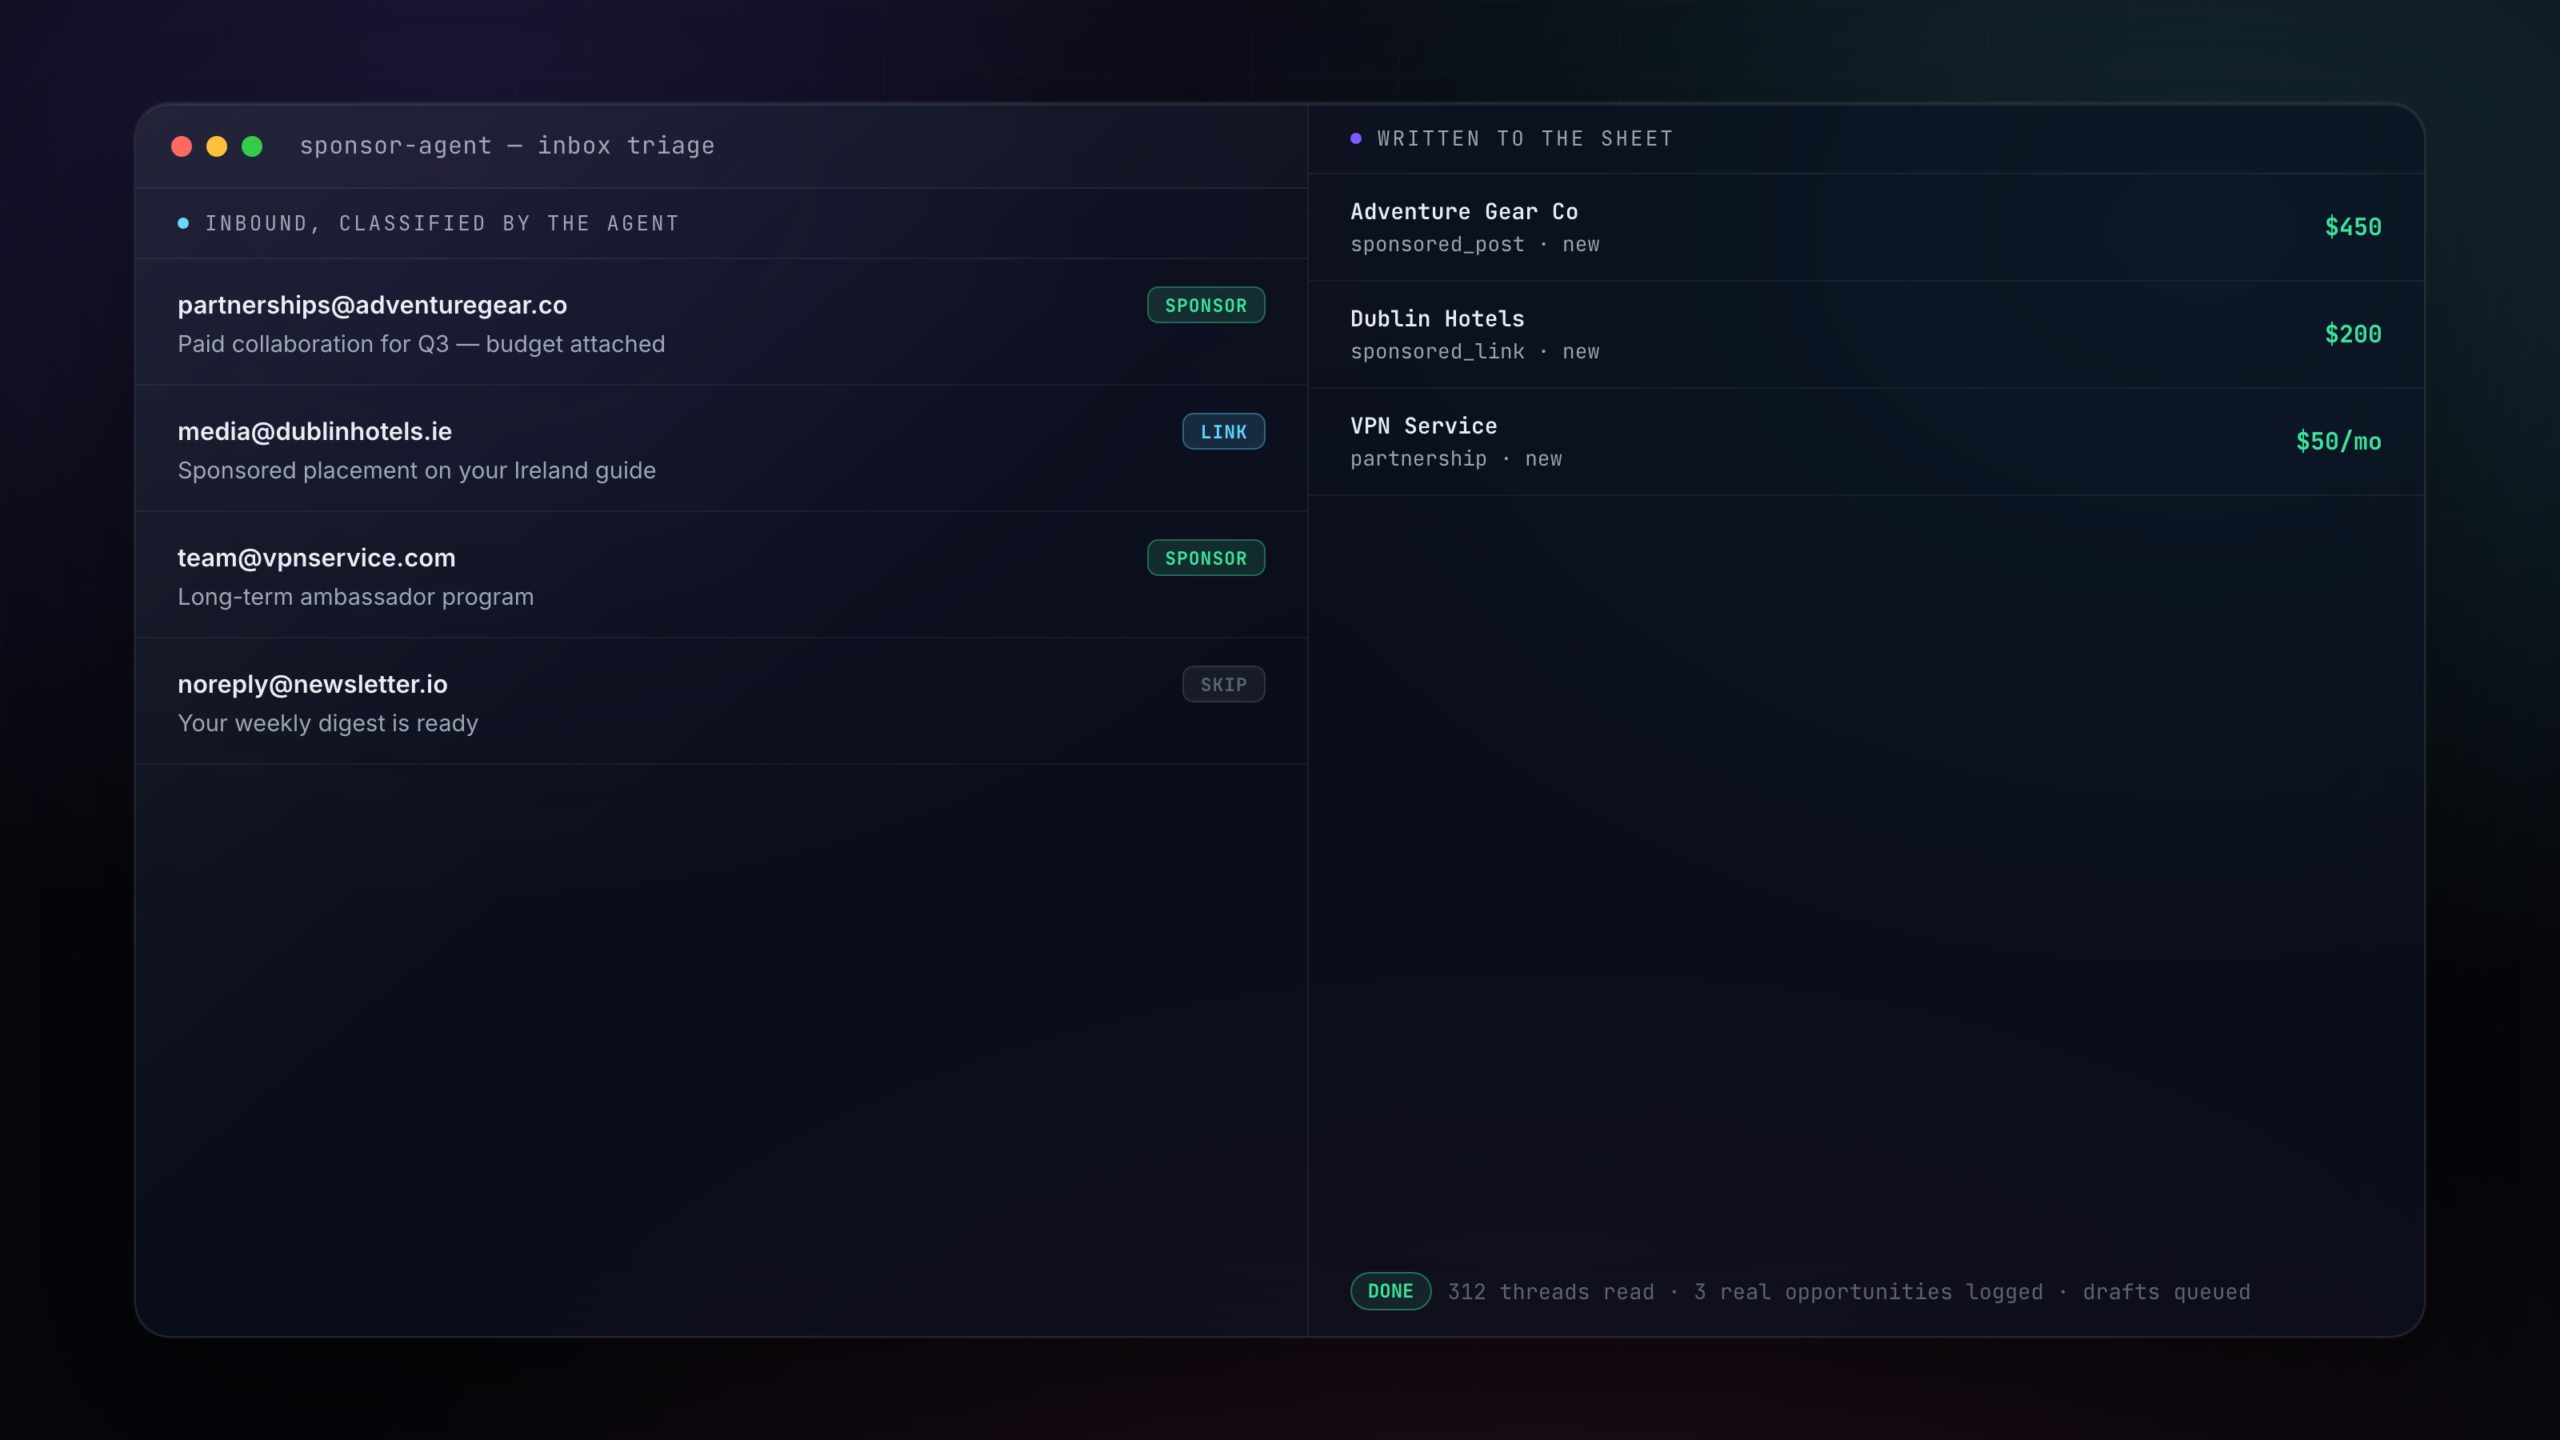
Task: Click the yellow minimize window dot
Action: point(217,146)
